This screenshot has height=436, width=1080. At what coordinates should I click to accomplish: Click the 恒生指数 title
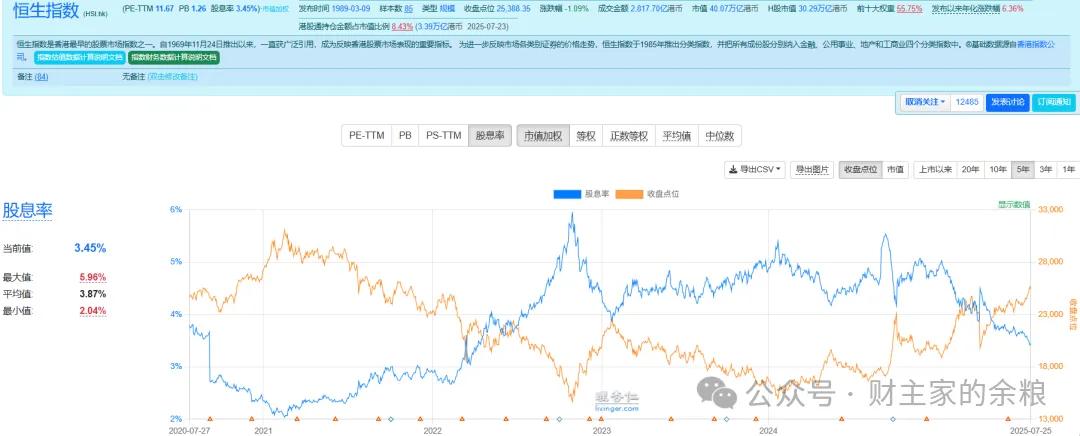pos(45,10)
